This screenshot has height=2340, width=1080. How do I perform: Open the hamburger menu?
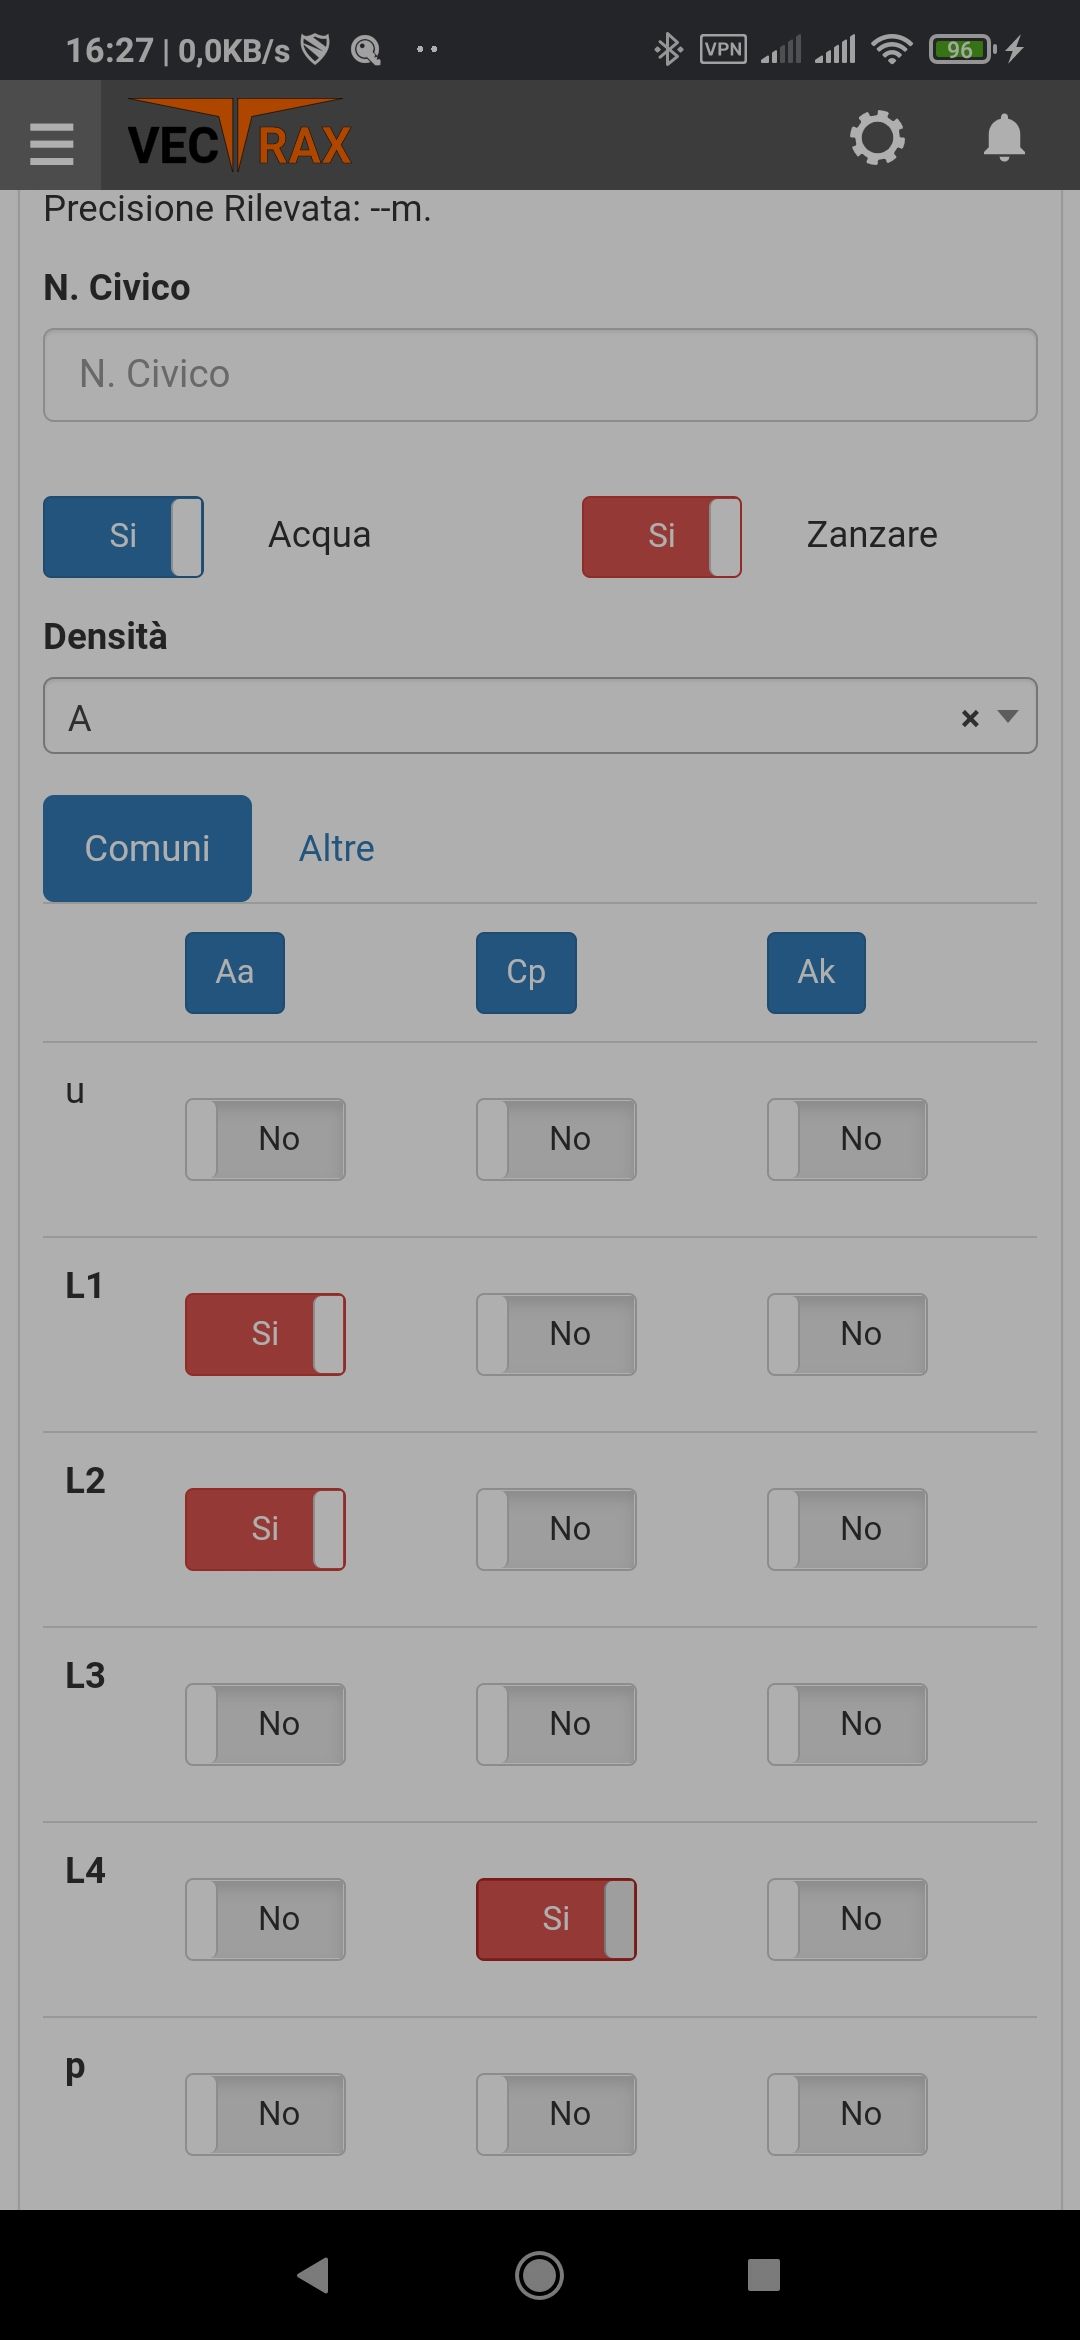[x=51, y=142]
